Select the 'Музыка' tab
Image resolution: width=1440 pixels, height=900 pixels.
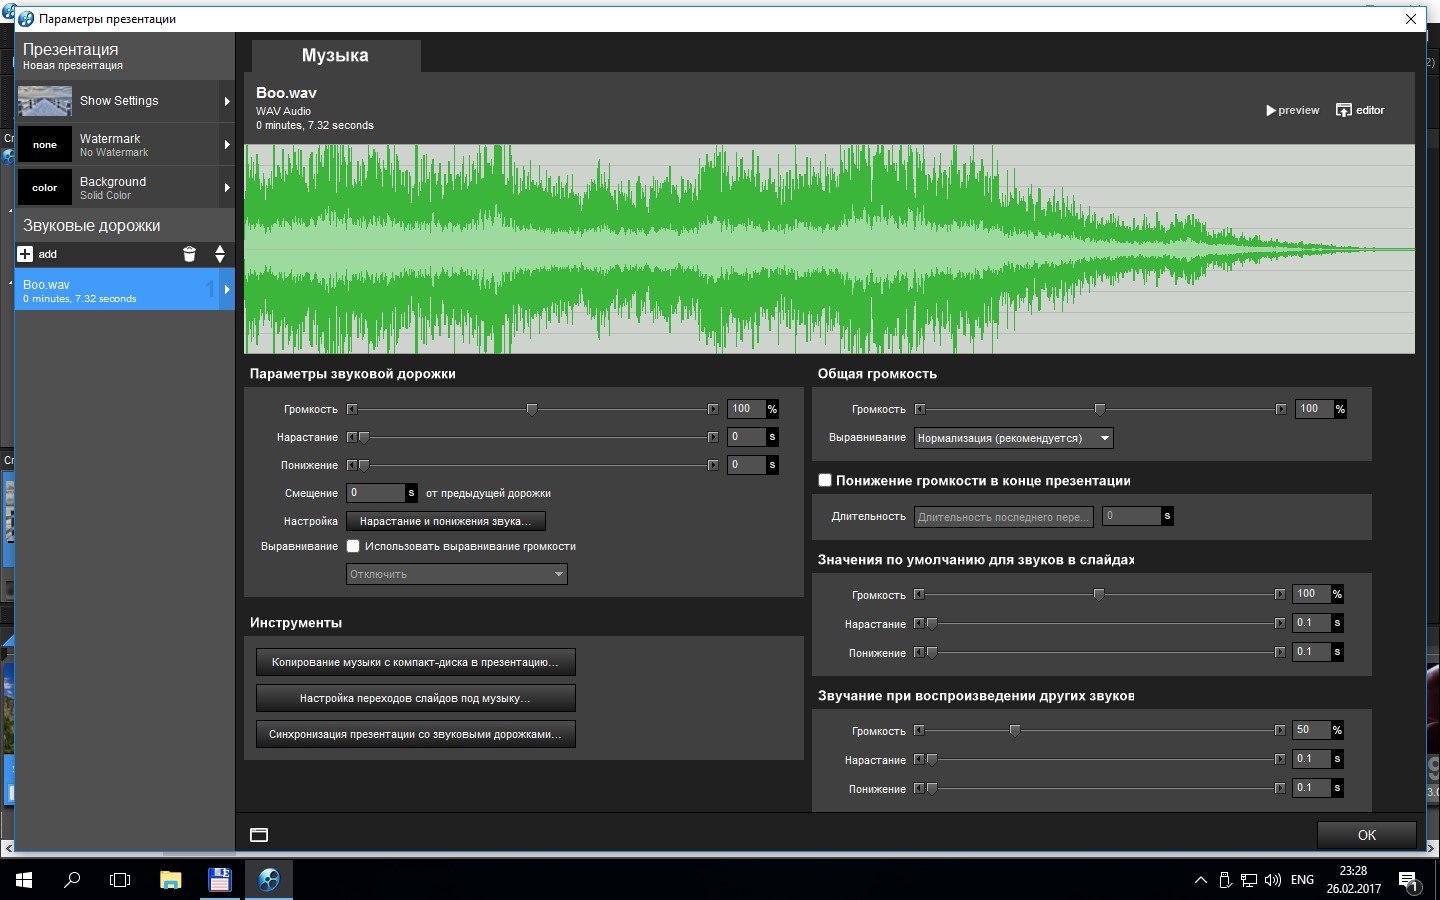tap(335, 56)
